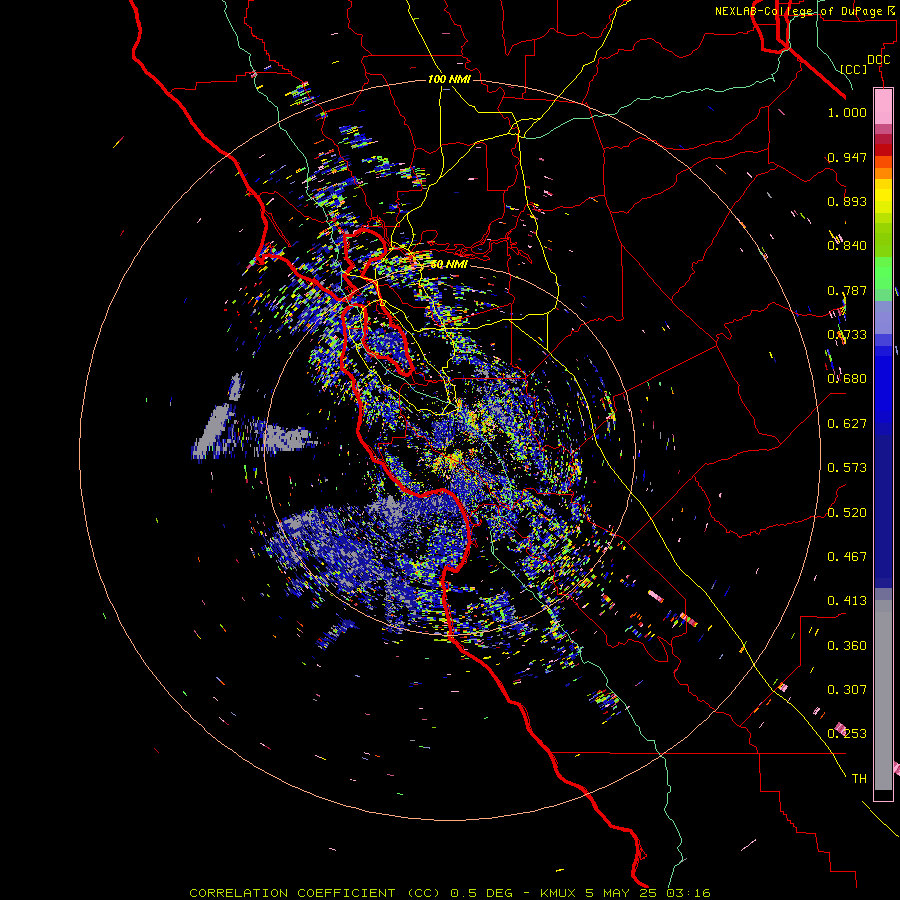Pick the bright green band above 0.787
The height and width of the screenshot is (900, 900).
883,272
